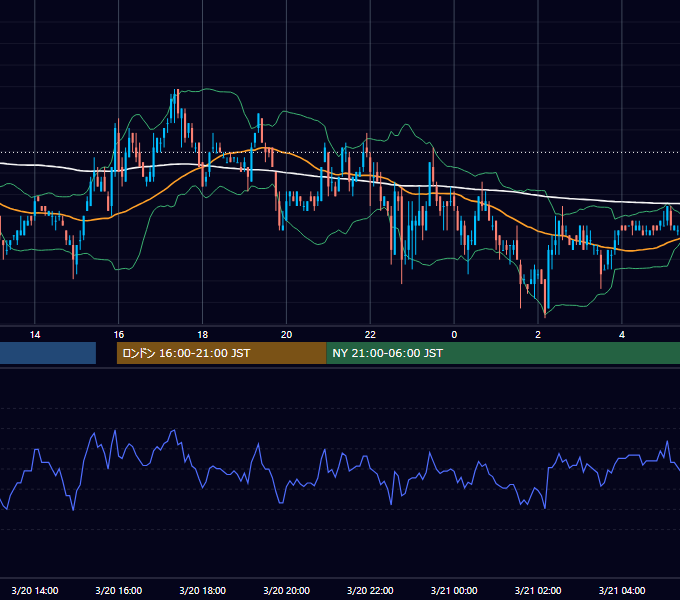Click the 3/20 22:00 date label
Screen dimensions: 680x600
[x=370, y=590]
